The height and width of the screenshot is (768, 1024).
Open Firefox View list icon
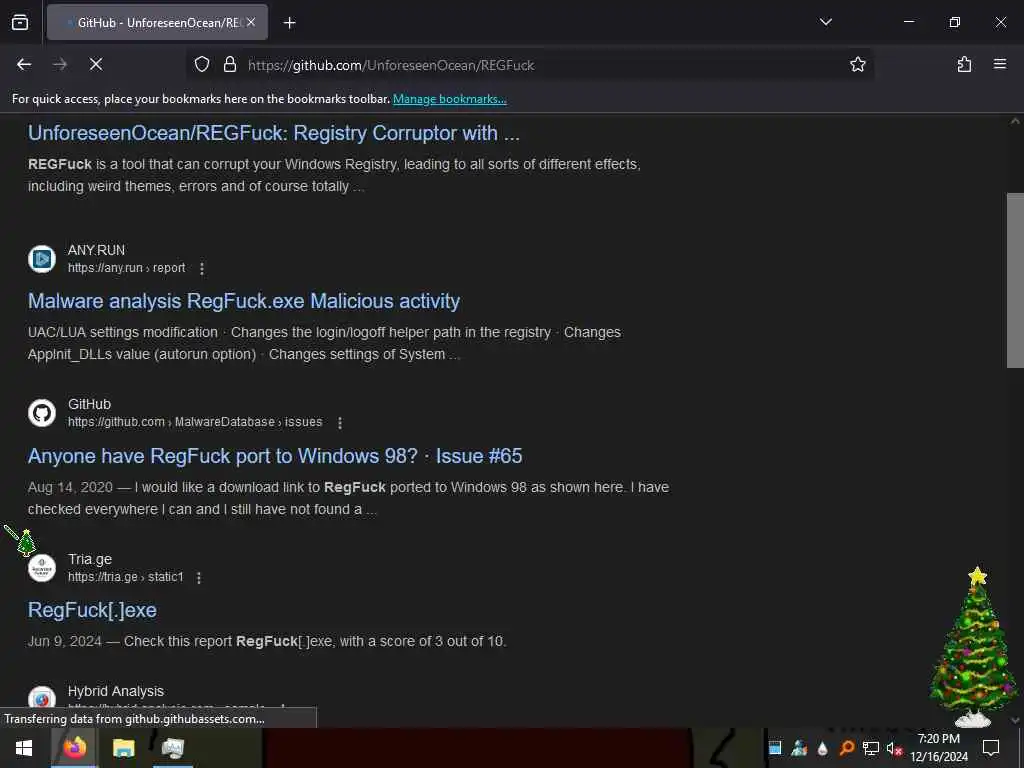[x=20, y=23]
